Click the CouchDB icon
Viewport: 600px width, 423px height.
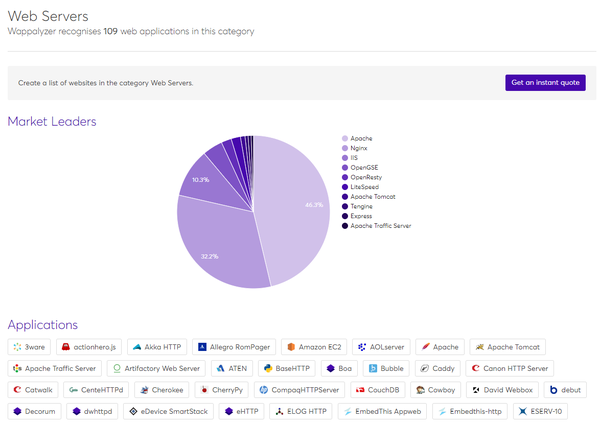tap(360, 390)
